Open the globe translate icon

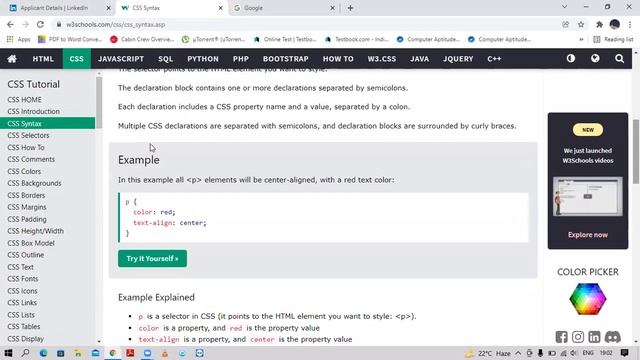(595, 58)
